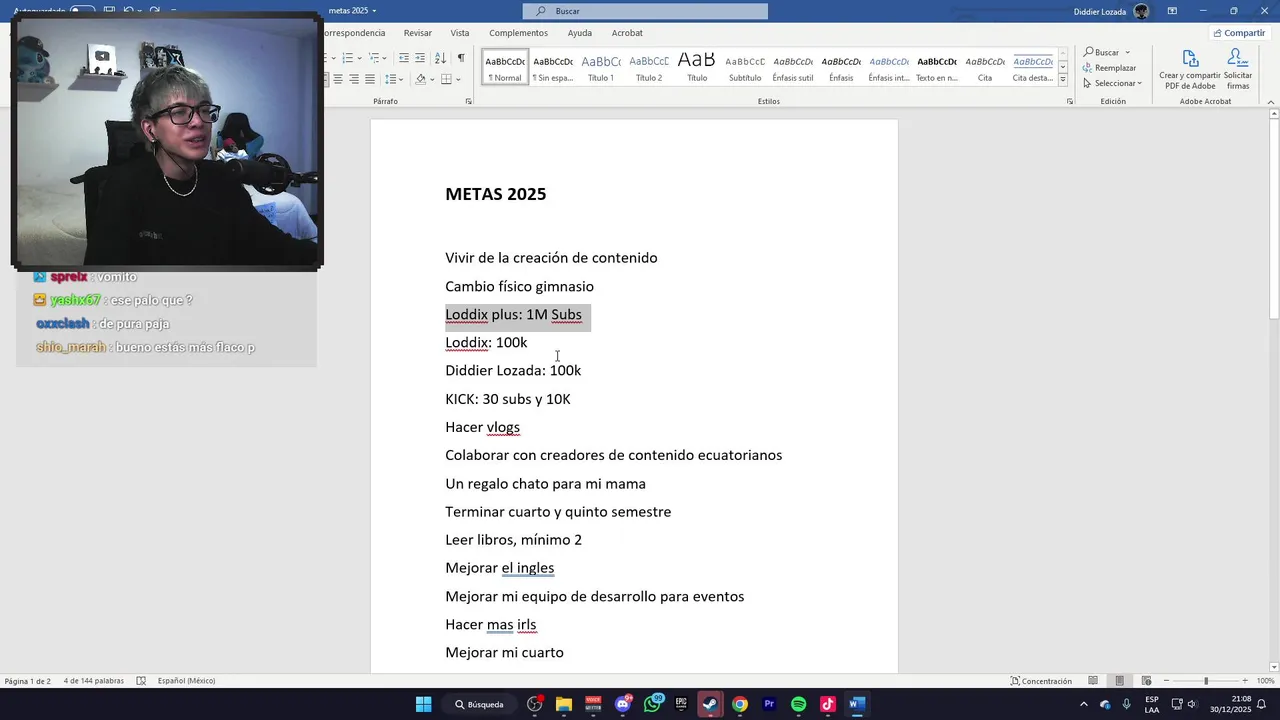Open the borders dropdown arrow
This screenshot has height=720, width=1280.
tap(458, 79)
